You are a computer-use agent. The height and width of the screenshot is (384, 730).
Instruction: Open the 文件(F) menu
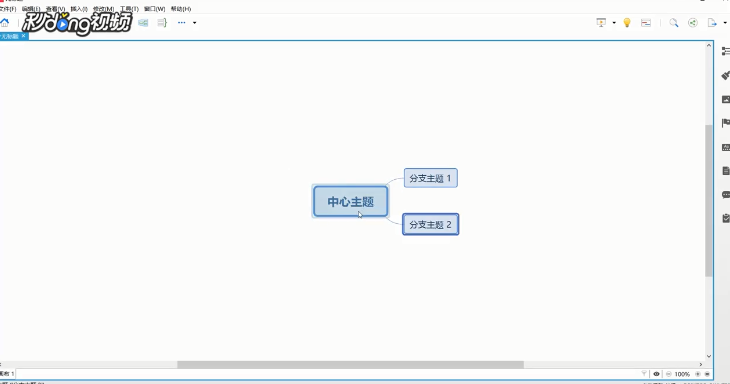(x=7, y=9)
